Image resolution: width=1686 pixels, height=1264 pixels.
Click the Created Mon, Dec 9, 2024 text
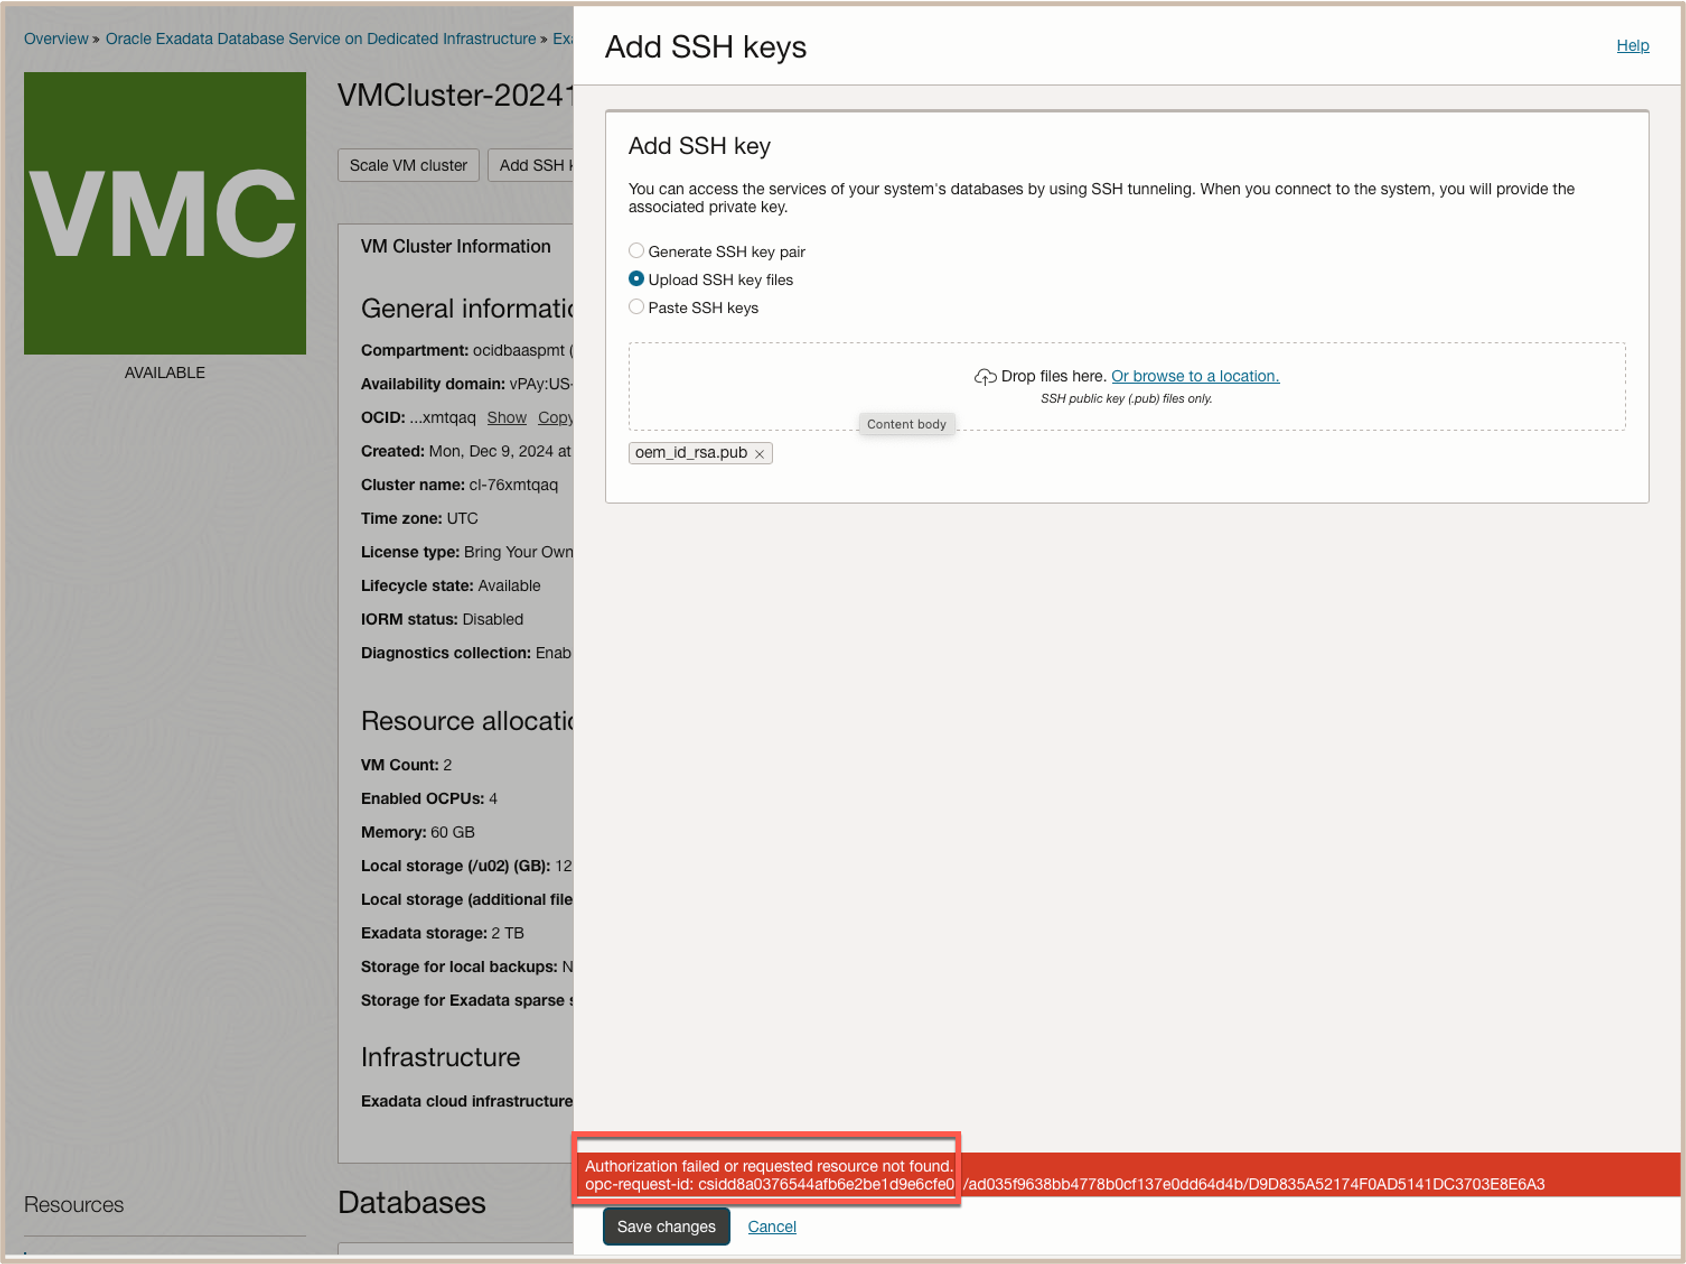467,452
